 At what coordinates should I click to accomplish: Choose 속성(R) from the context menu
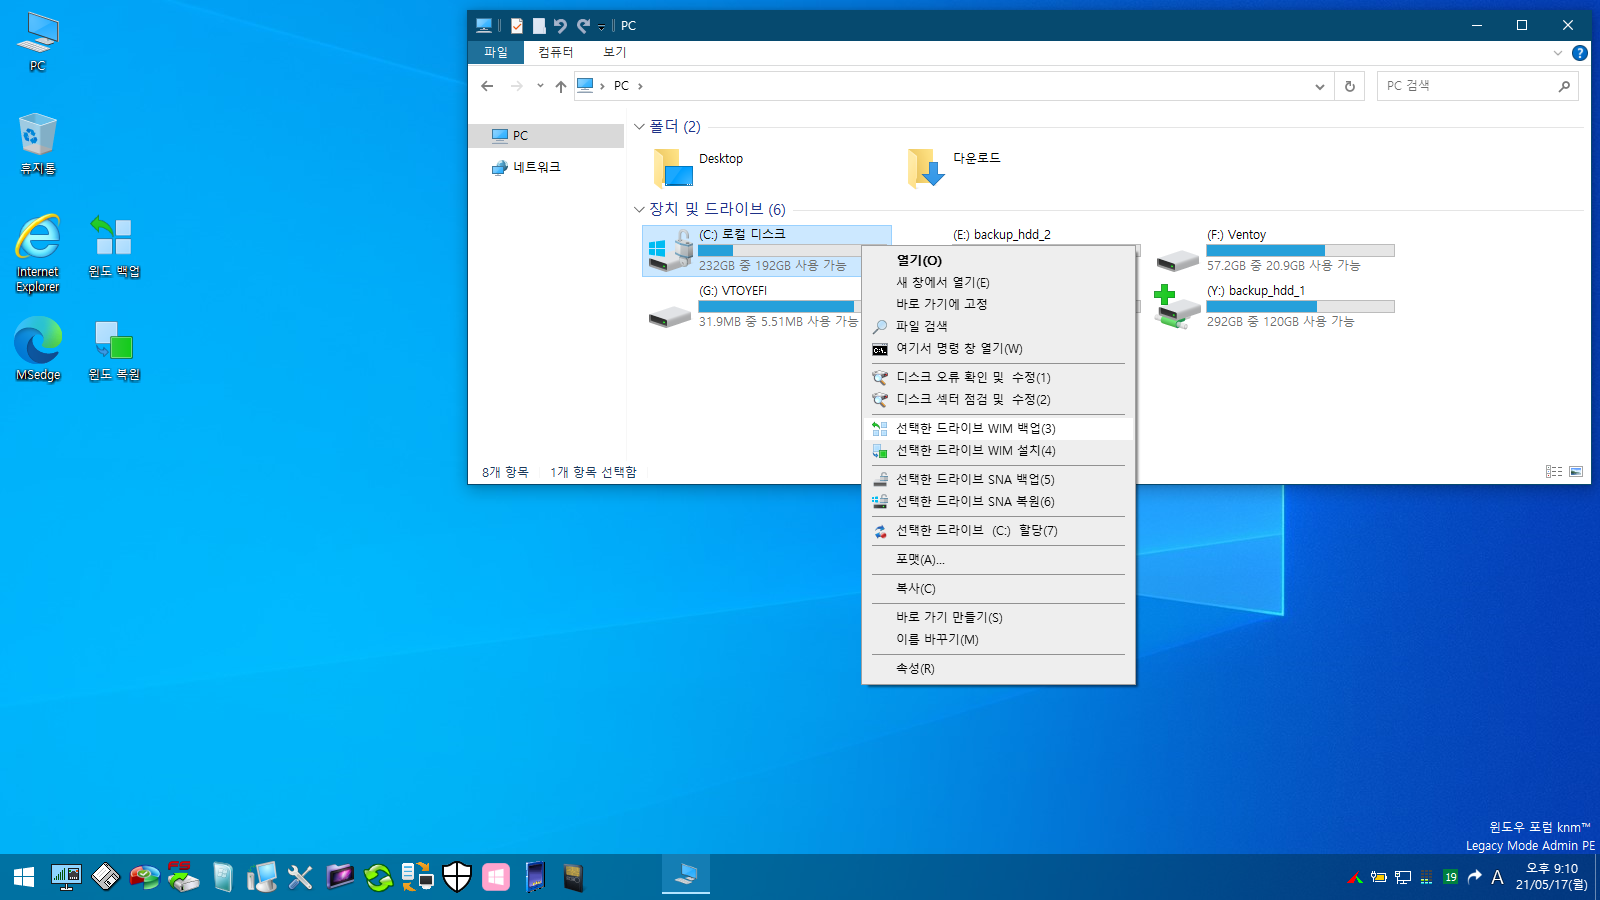998,669
